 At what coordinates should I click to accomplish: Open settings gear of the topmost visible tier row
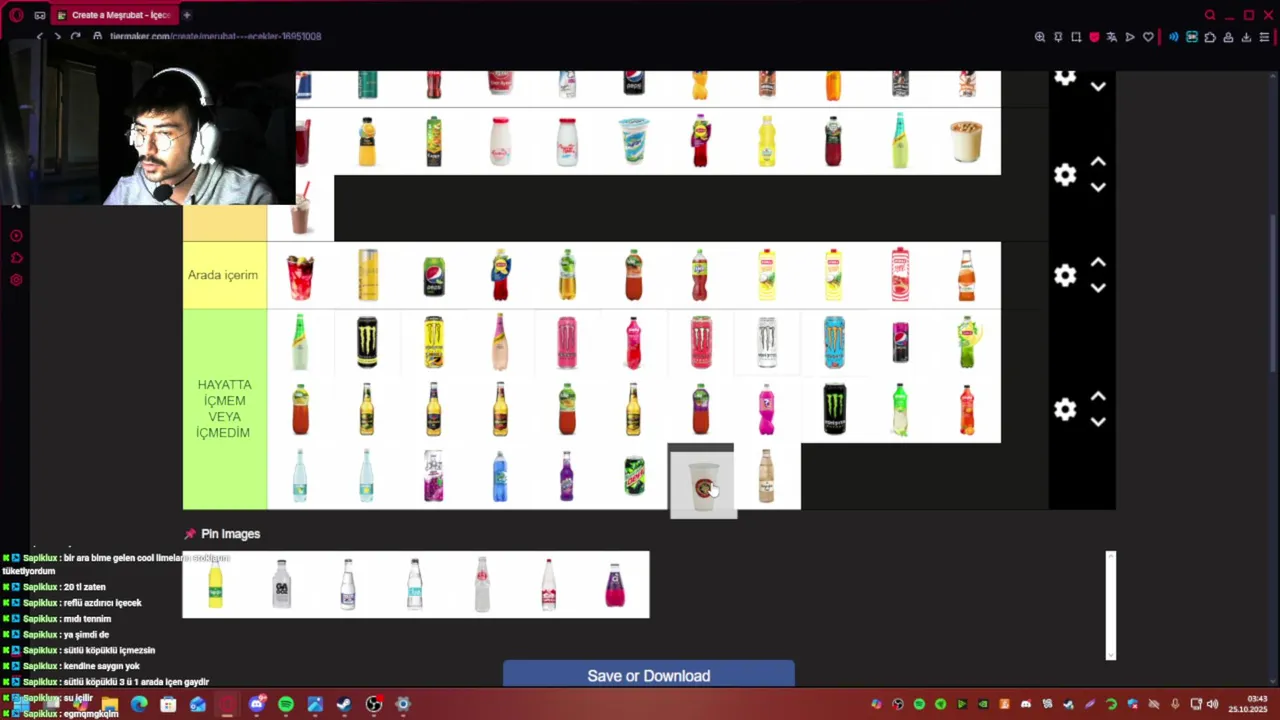1065,77
